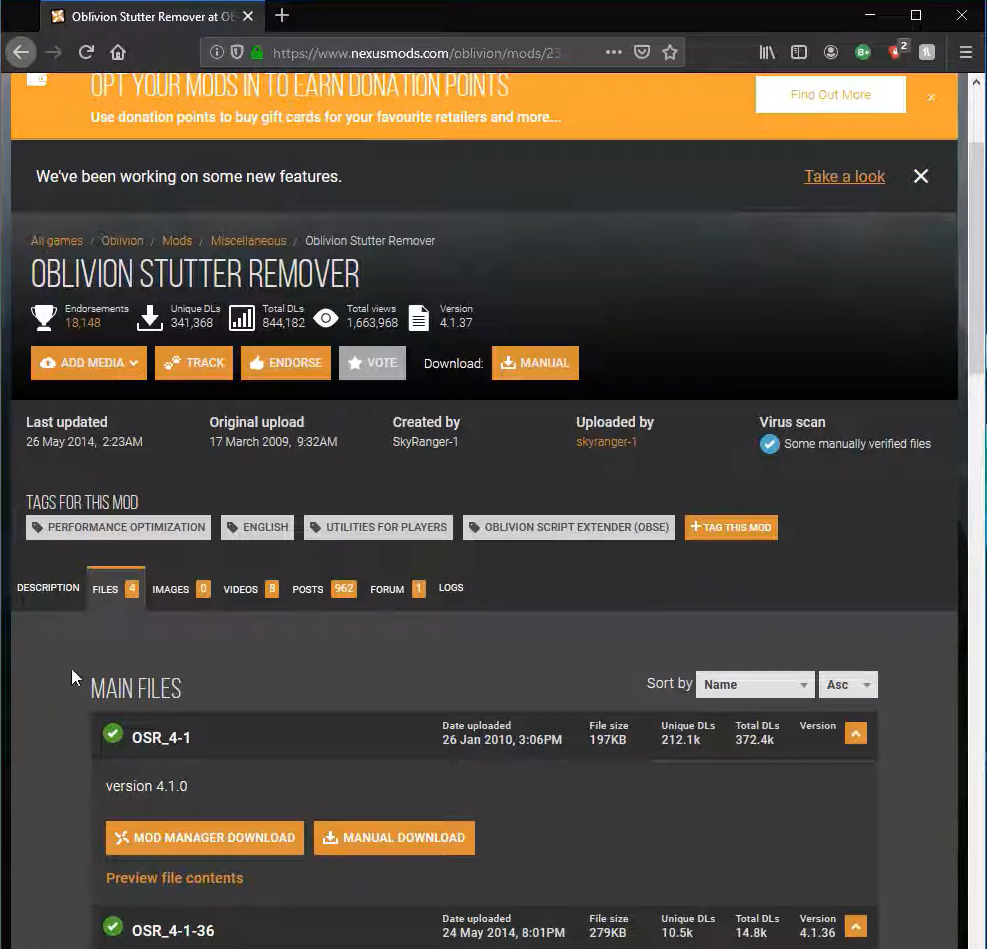Click the header Manual download button

[535, 362]
